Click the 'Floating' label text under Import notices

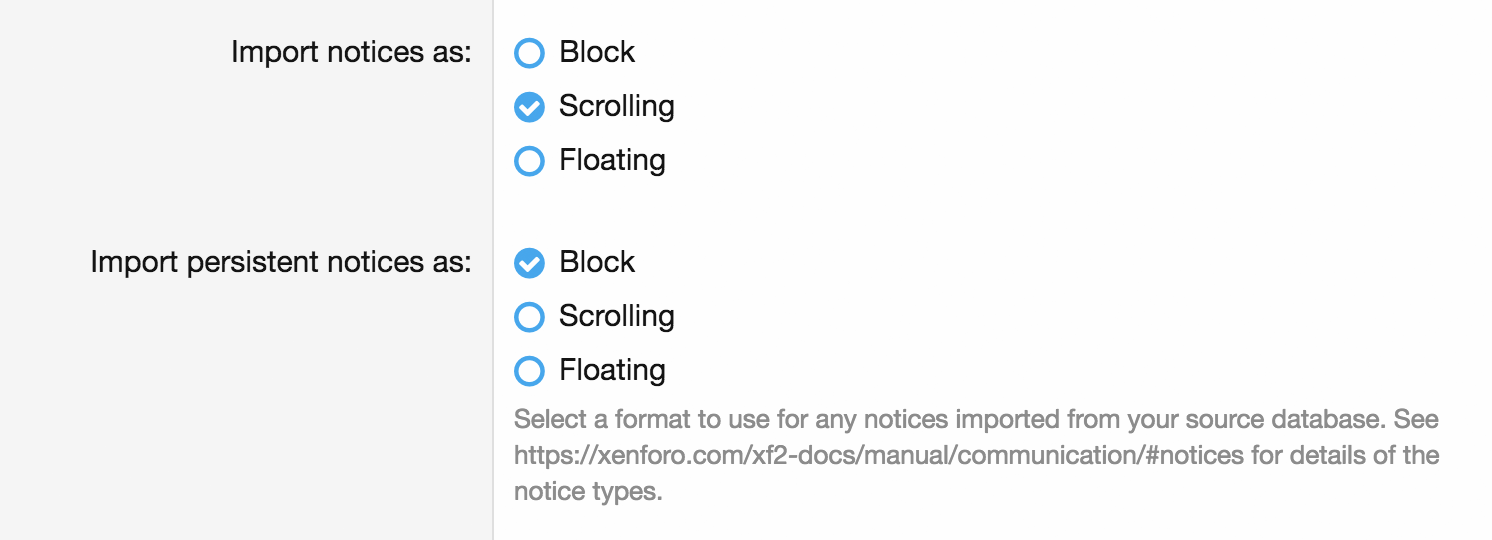point(612,160)
